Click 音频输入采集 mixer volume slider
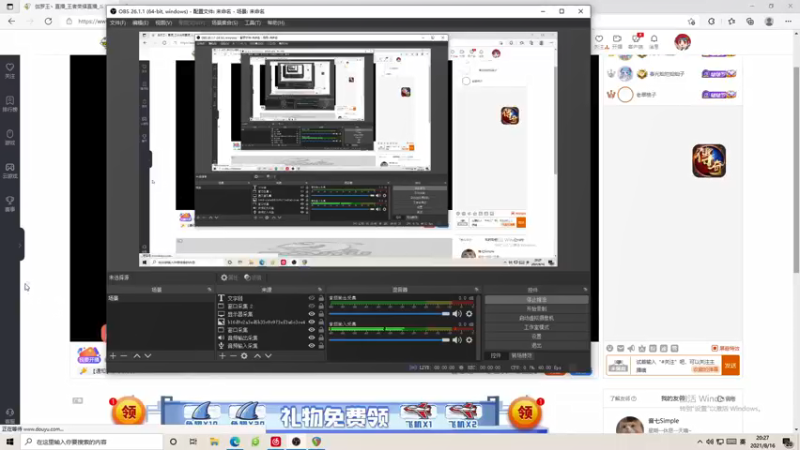 390,340
